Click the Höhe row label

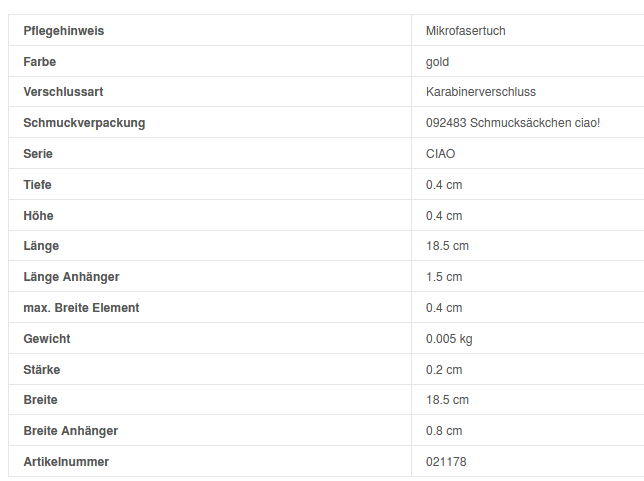coord(38,215)
